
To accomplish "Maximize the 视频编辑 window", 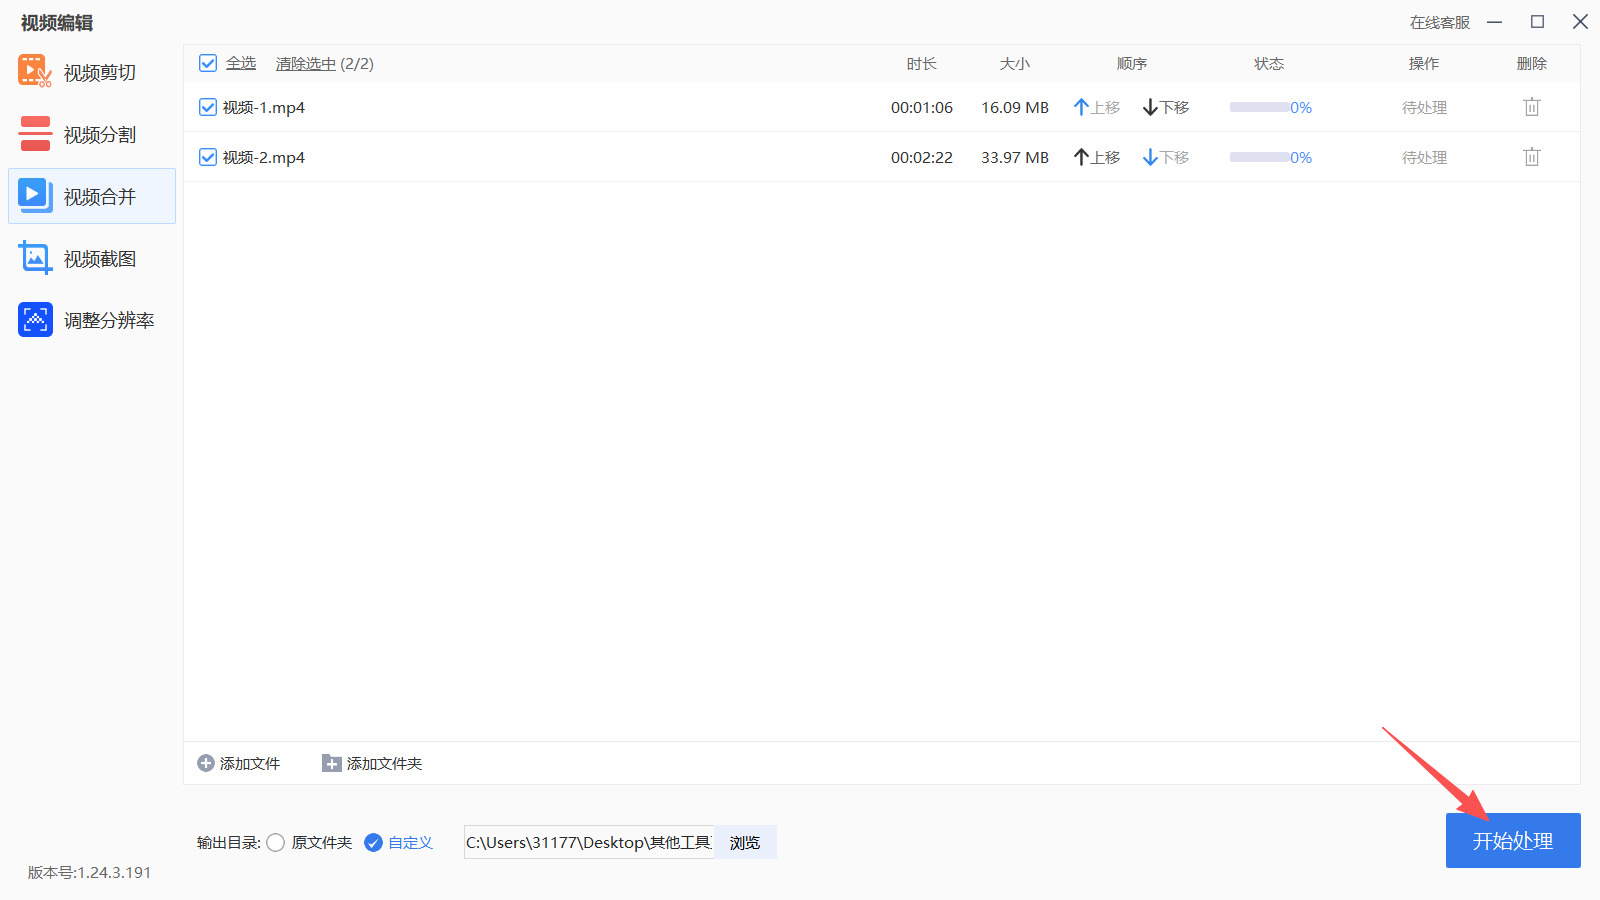I will [x=1538, y=22].
